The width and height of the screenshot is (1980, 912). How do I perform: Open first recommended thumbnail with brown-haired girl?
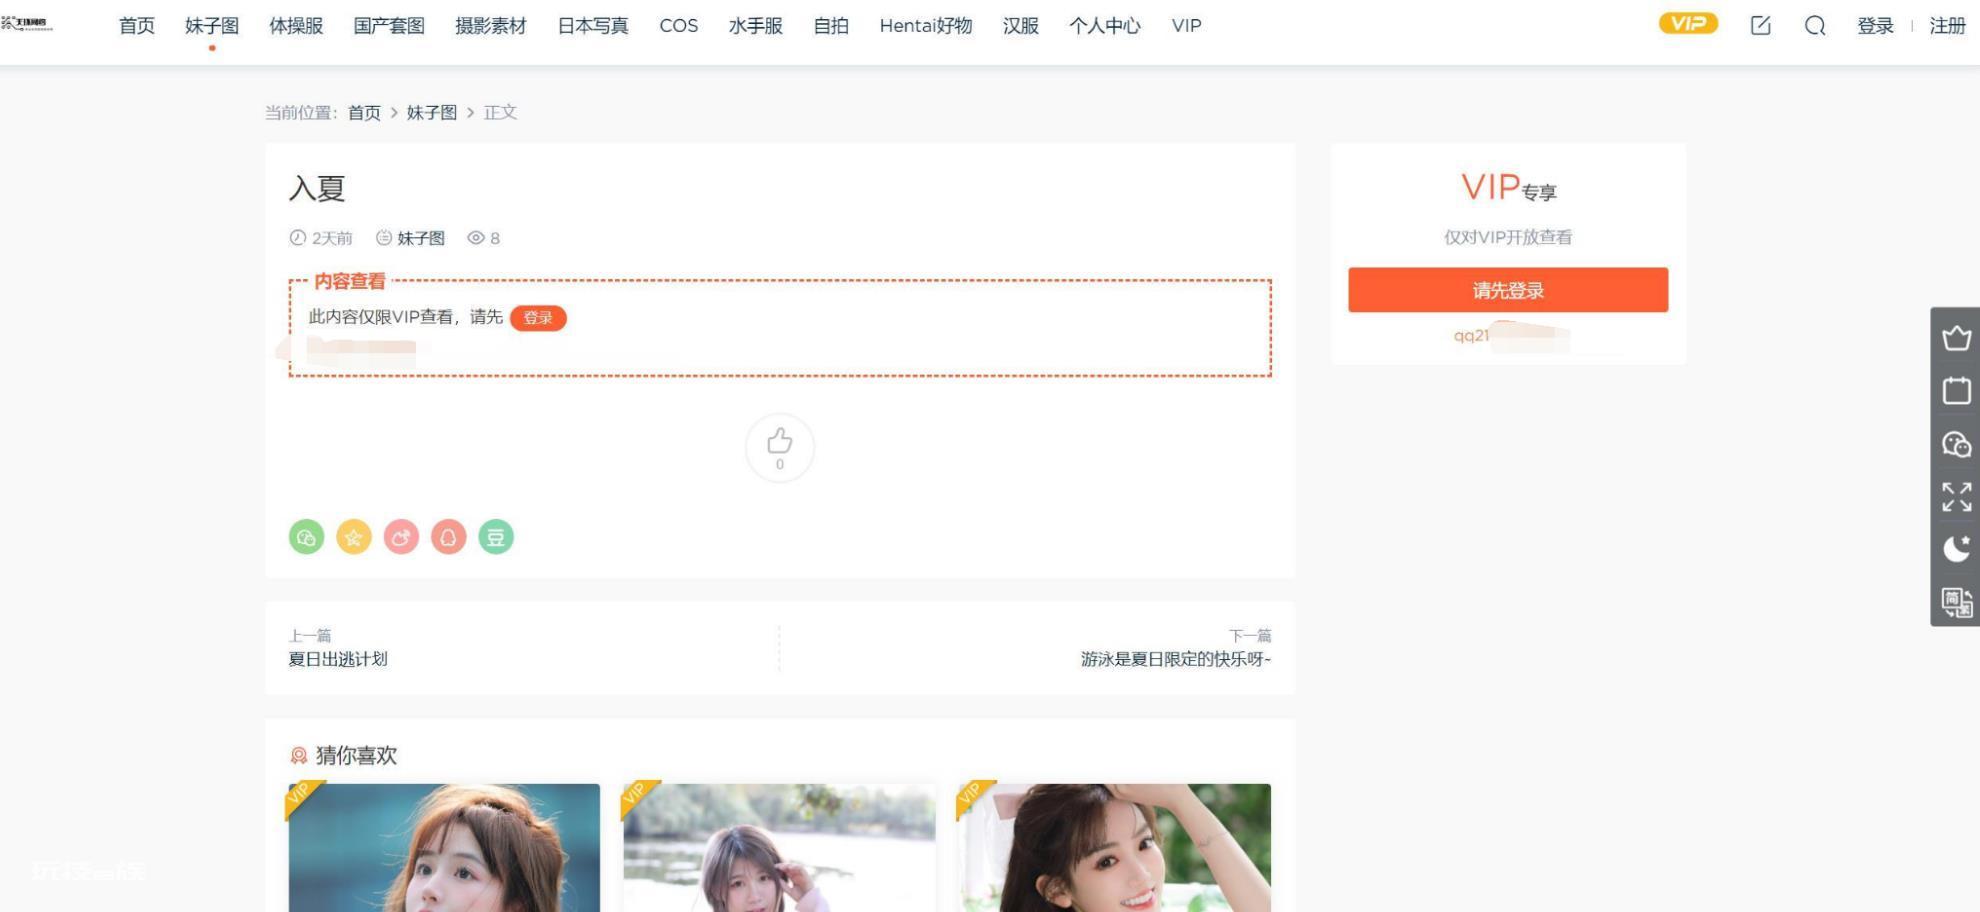coord(444,848)
